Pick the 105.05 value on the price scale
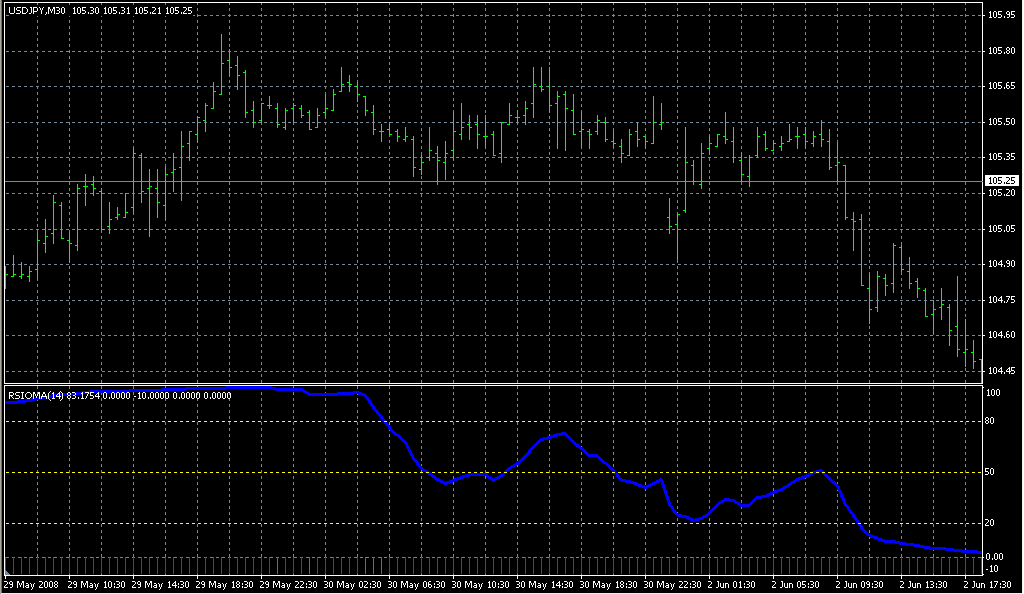The width and height of the screenshot is (1024, 594). click(x=1000, y=229)
